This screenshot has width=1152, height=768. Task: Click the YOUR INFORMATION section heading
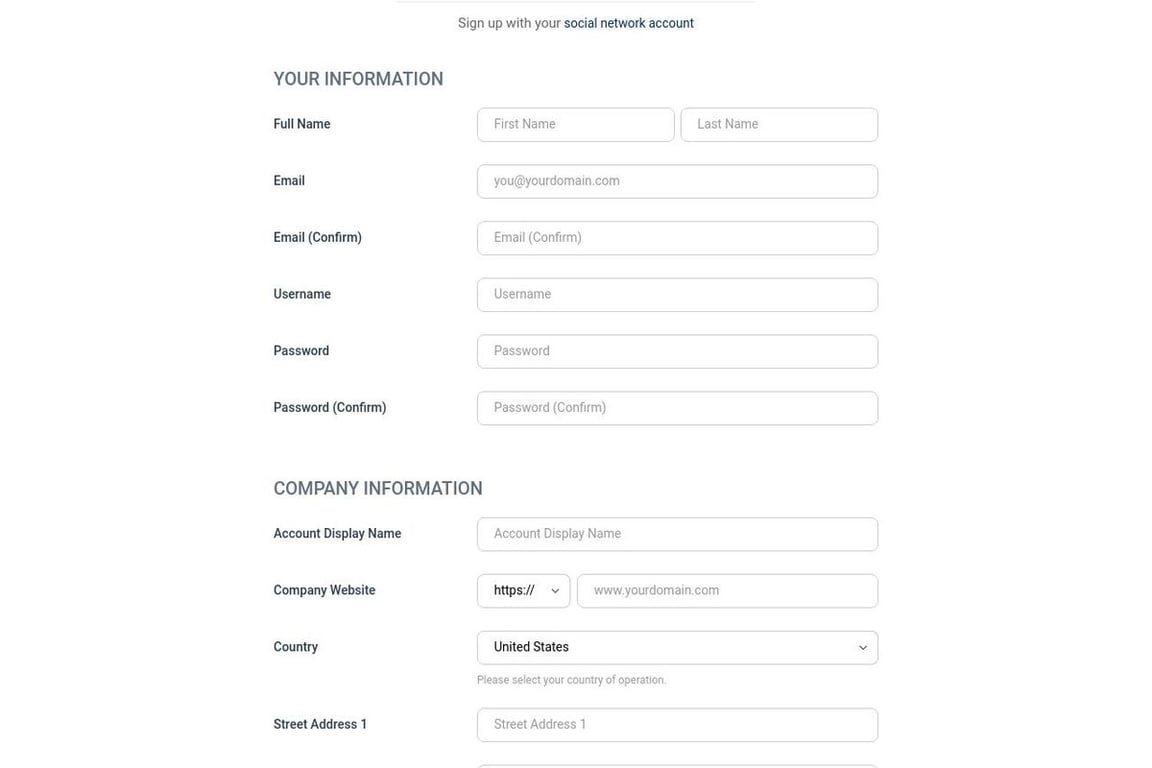pyautogui.click(x=358, y=79)
